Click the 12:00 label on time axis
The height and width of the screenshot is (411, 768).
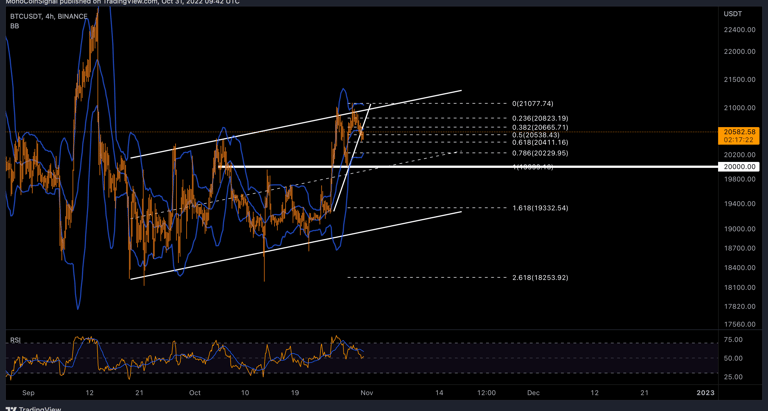coord(487,393)
